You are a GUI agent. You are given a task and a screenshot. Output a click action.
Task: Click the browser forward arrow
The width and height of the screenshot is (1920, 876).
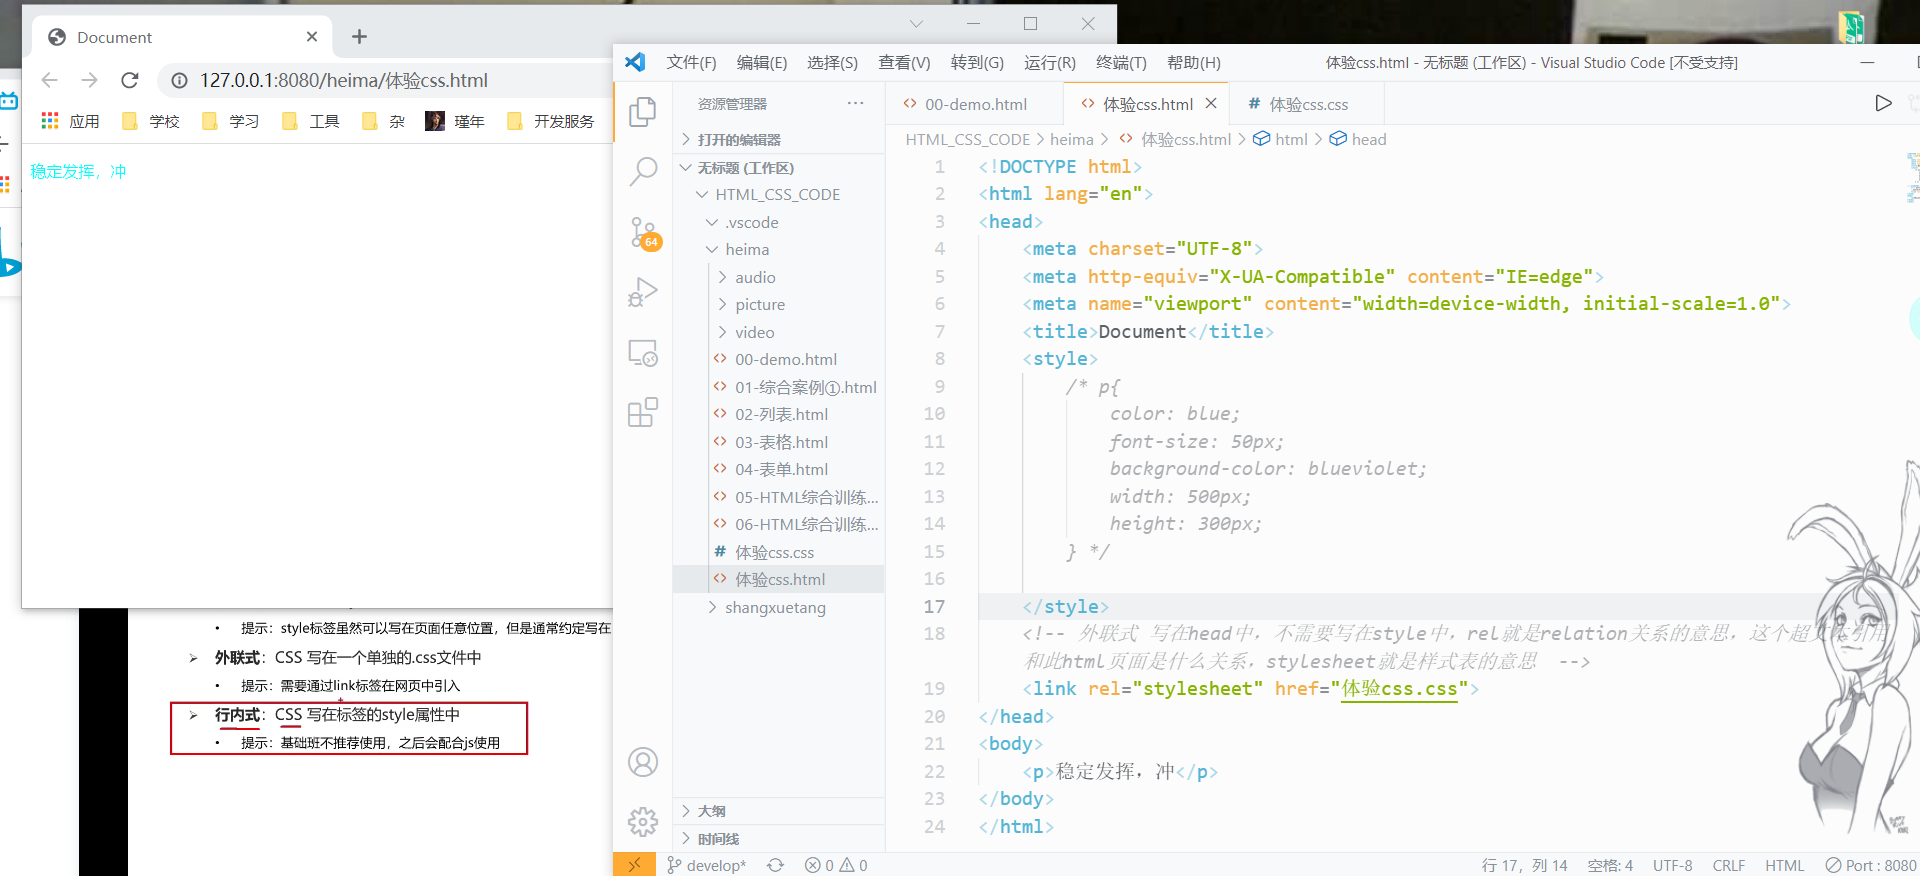click(90, 80)
